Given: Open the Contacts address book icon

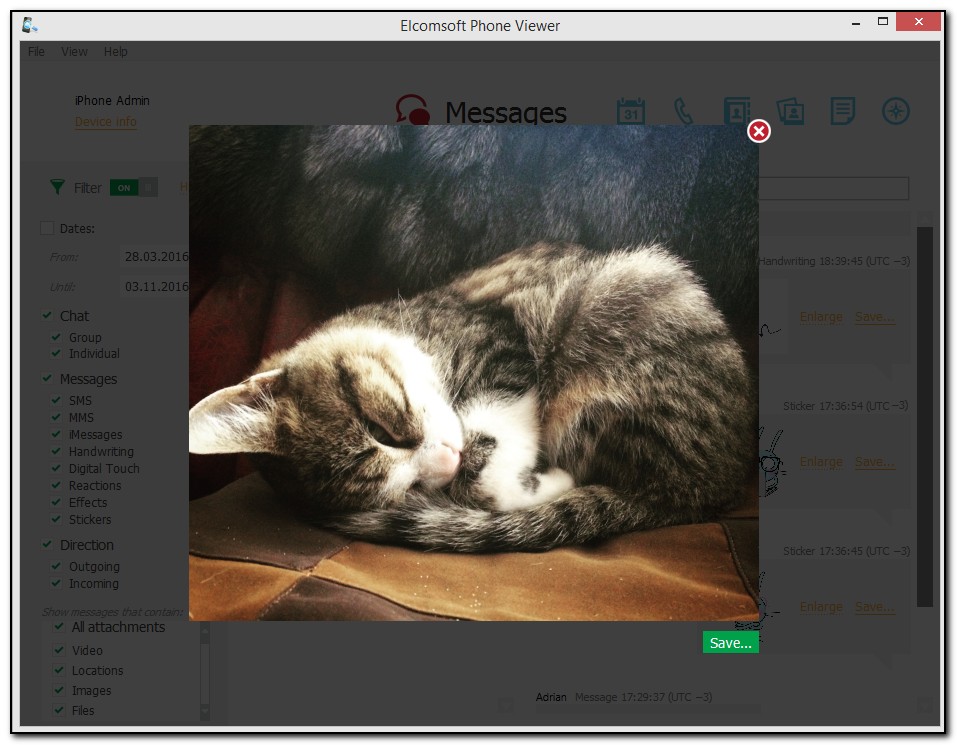Looking at the screenshot, I should tap(737, 111).
